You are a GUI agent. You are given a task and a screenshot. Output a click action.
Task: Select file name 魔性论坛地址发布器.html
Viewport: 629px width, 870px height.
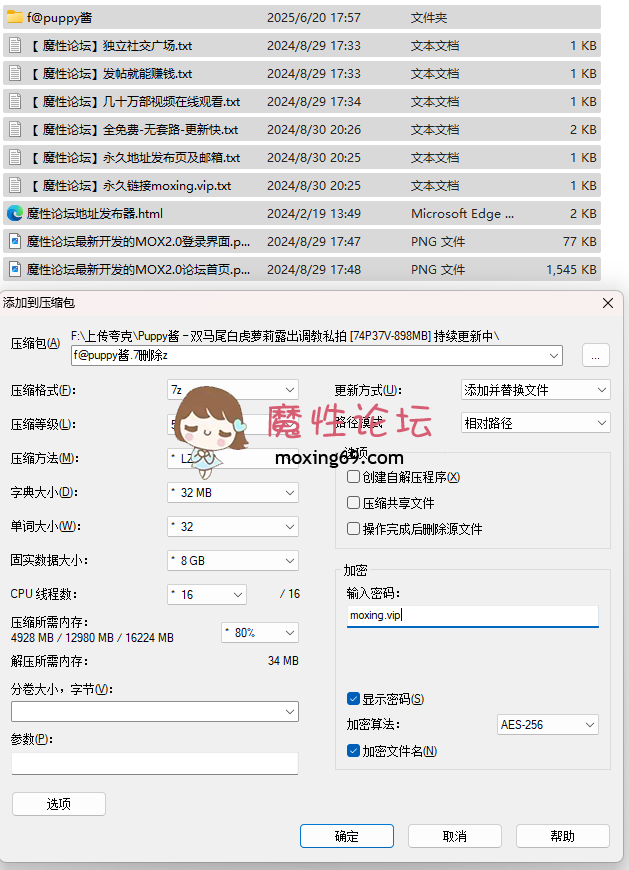click(95, 214)
